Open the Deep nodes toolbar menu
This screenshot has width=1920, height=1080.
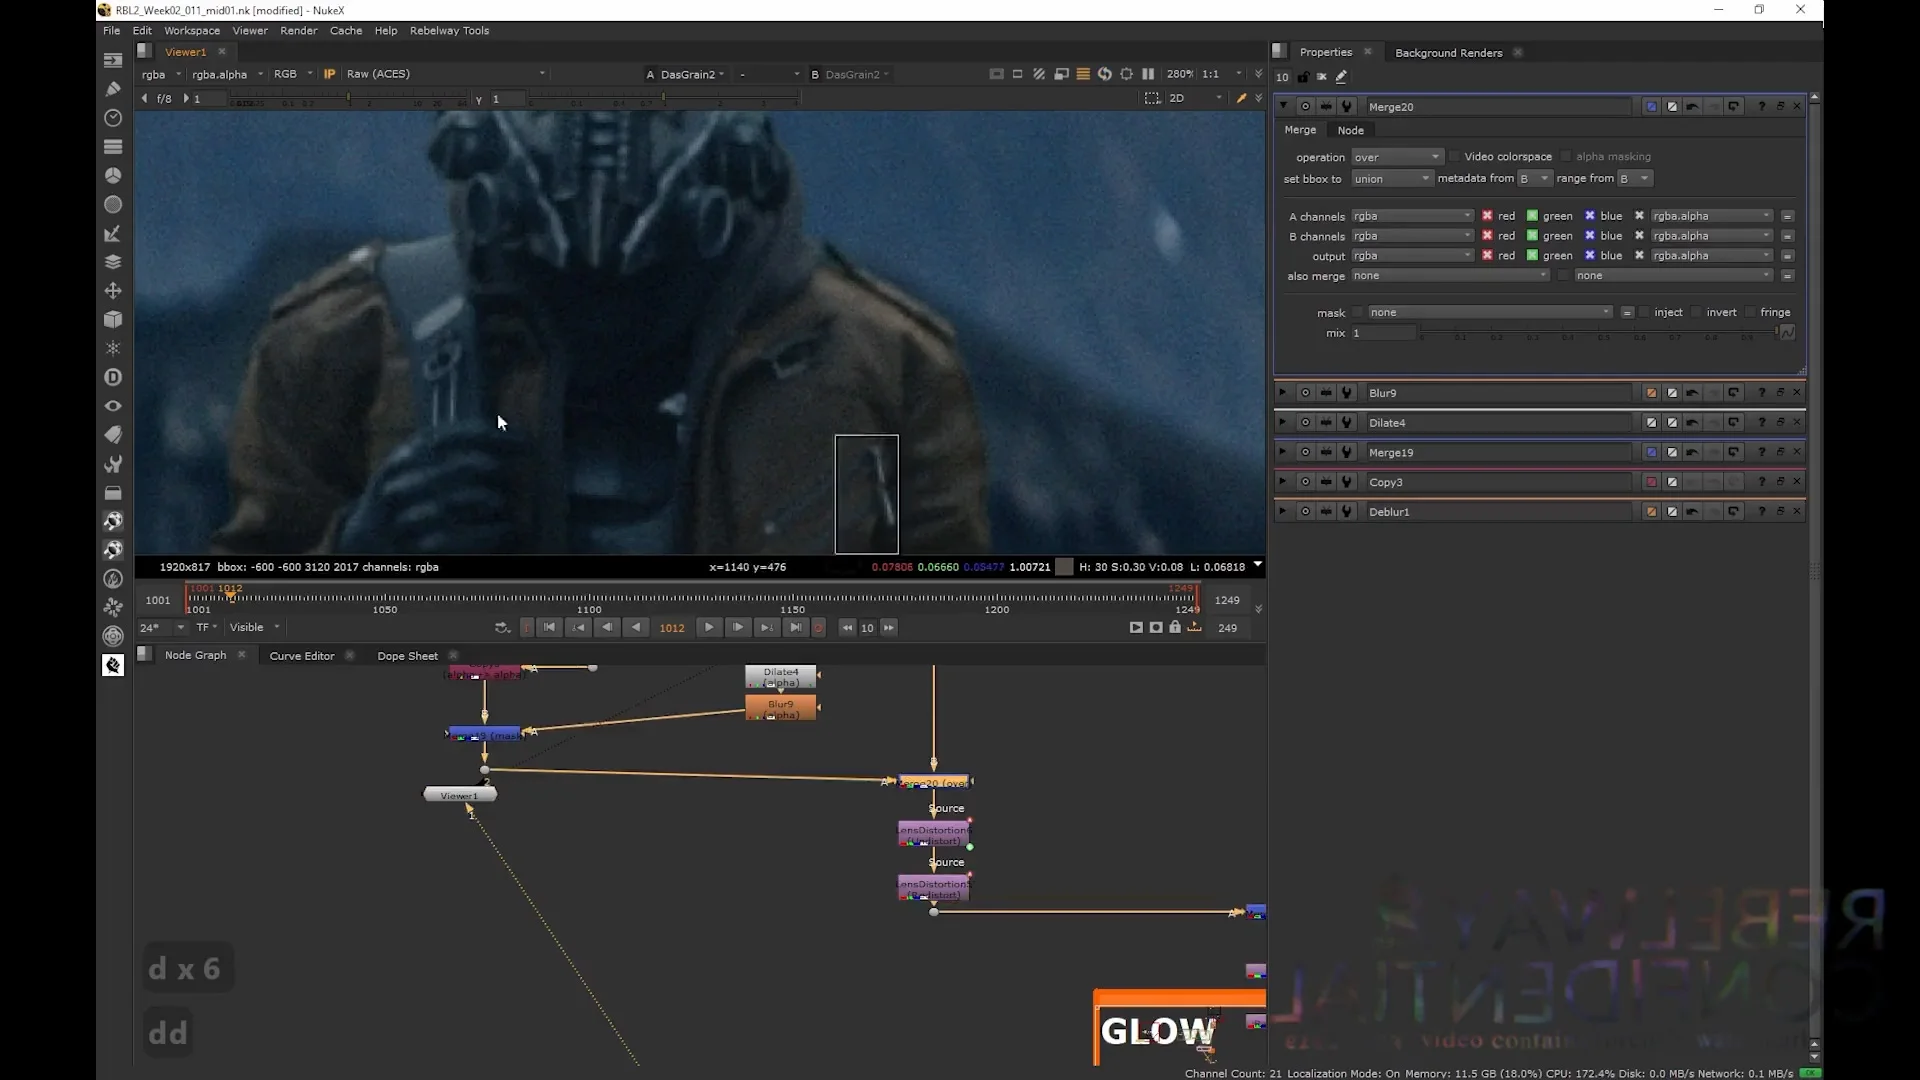tap(113, 377)
